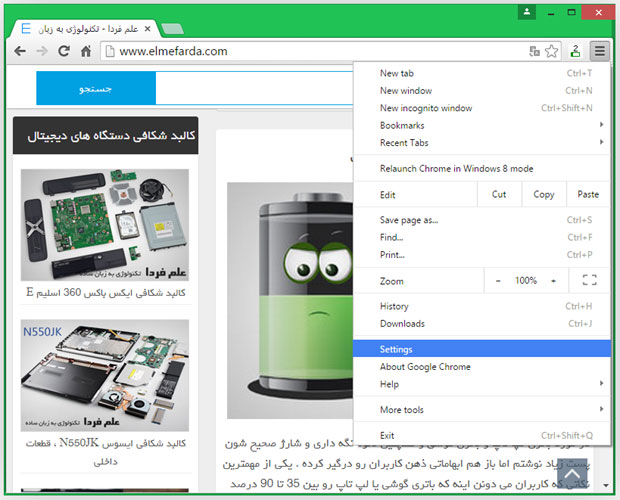This screenshot has height=500, width=620.
Task: Choose Relaunch Chrome in Windows 8 mode
Action: [456, 168]
